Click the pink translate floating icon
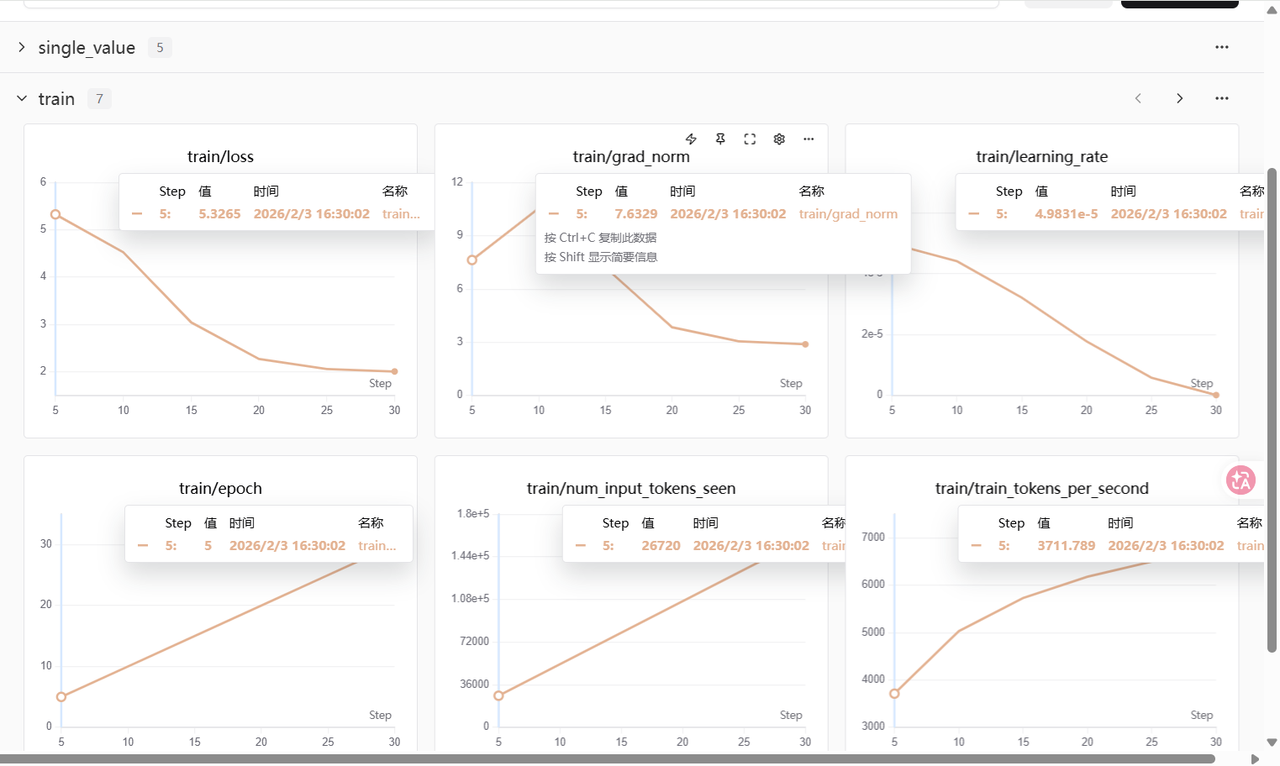 click(x=1241, y=480)
